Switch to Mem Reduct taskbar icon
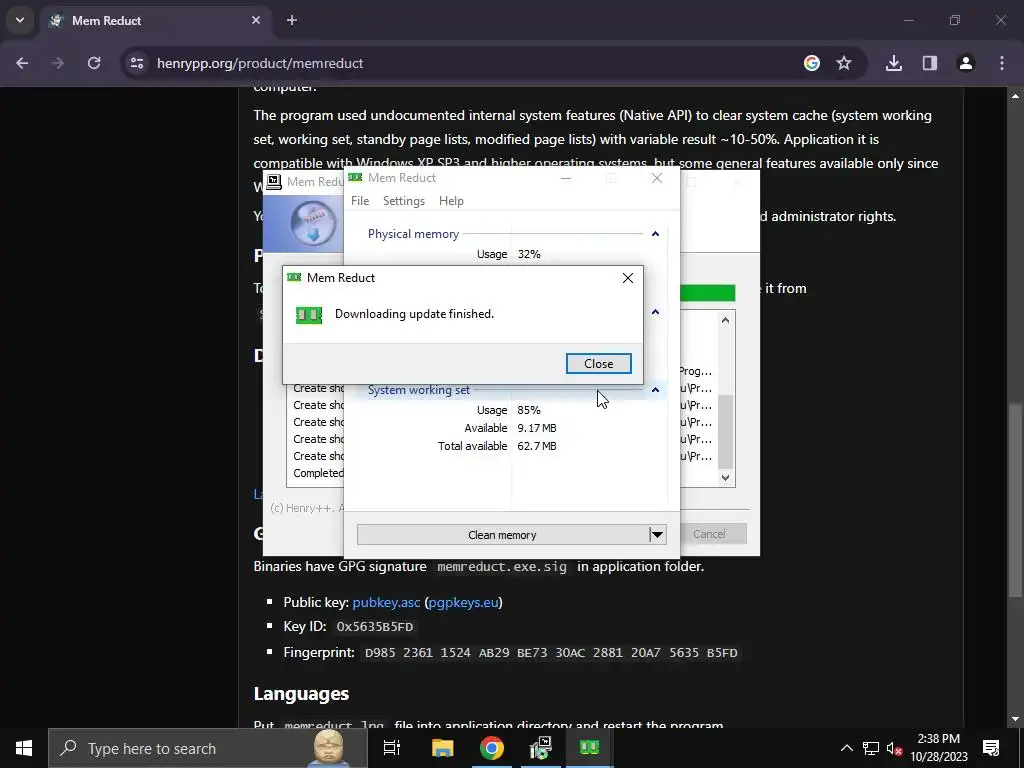Image resolution: width=1024 pixels, height=768 pixels. click(590, 748)
